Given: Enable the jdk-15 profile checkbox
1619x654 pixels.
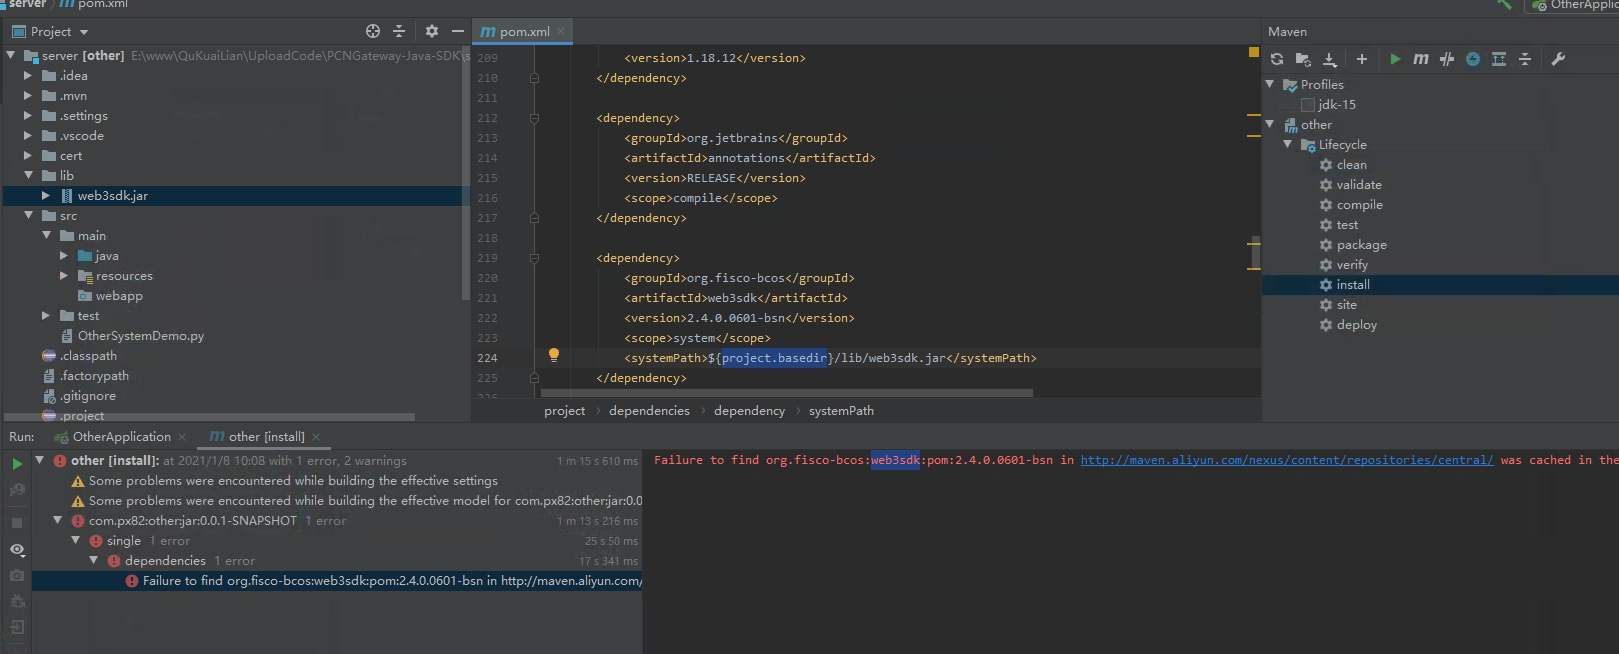Looking at the screenshot, I should tap(1308, 105).
